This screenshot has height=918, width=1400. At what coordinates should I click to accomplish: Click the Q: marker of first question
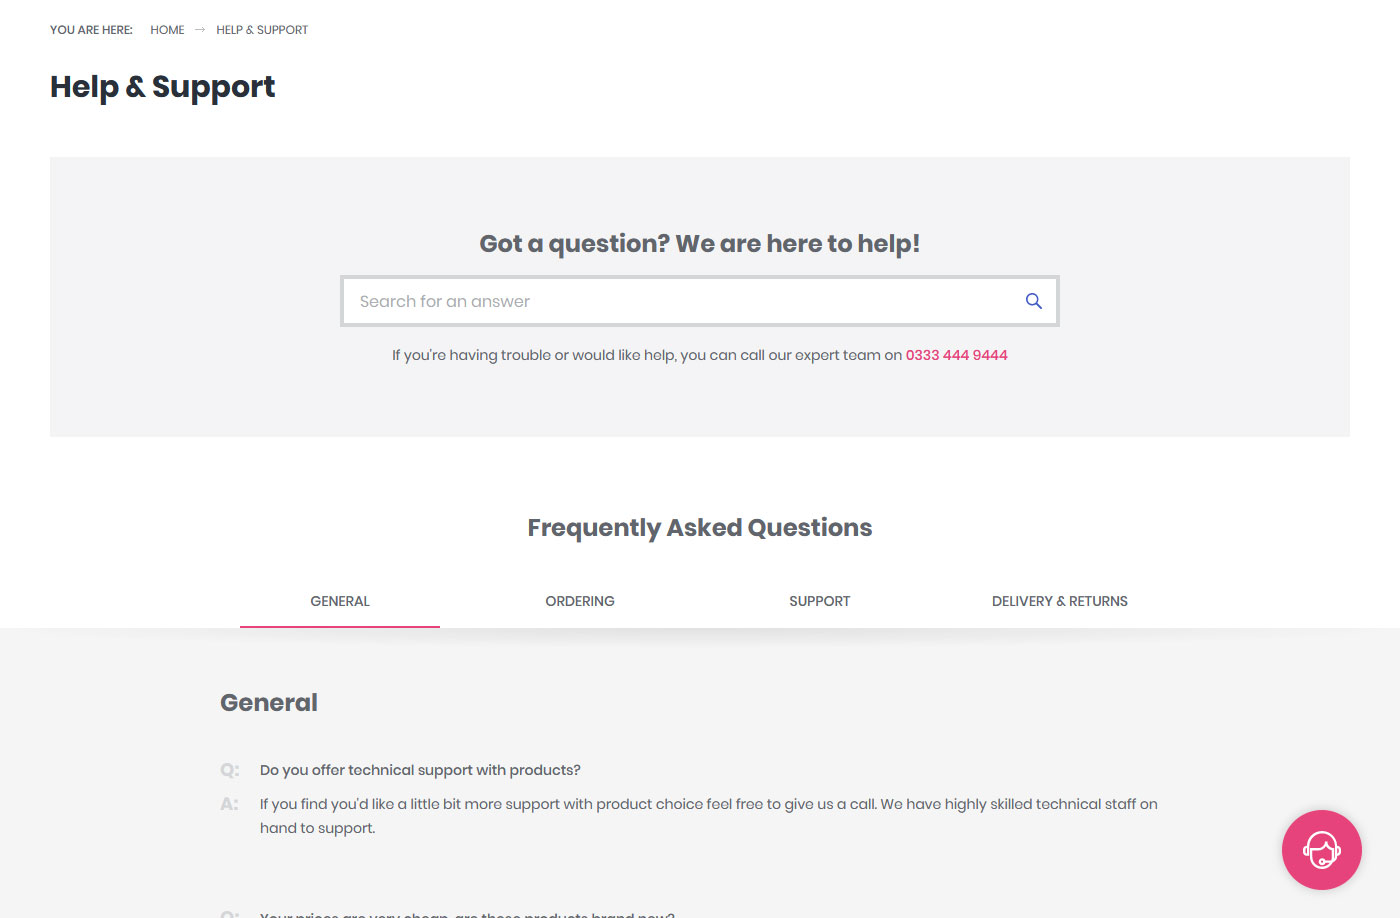(x=230, y=770)
